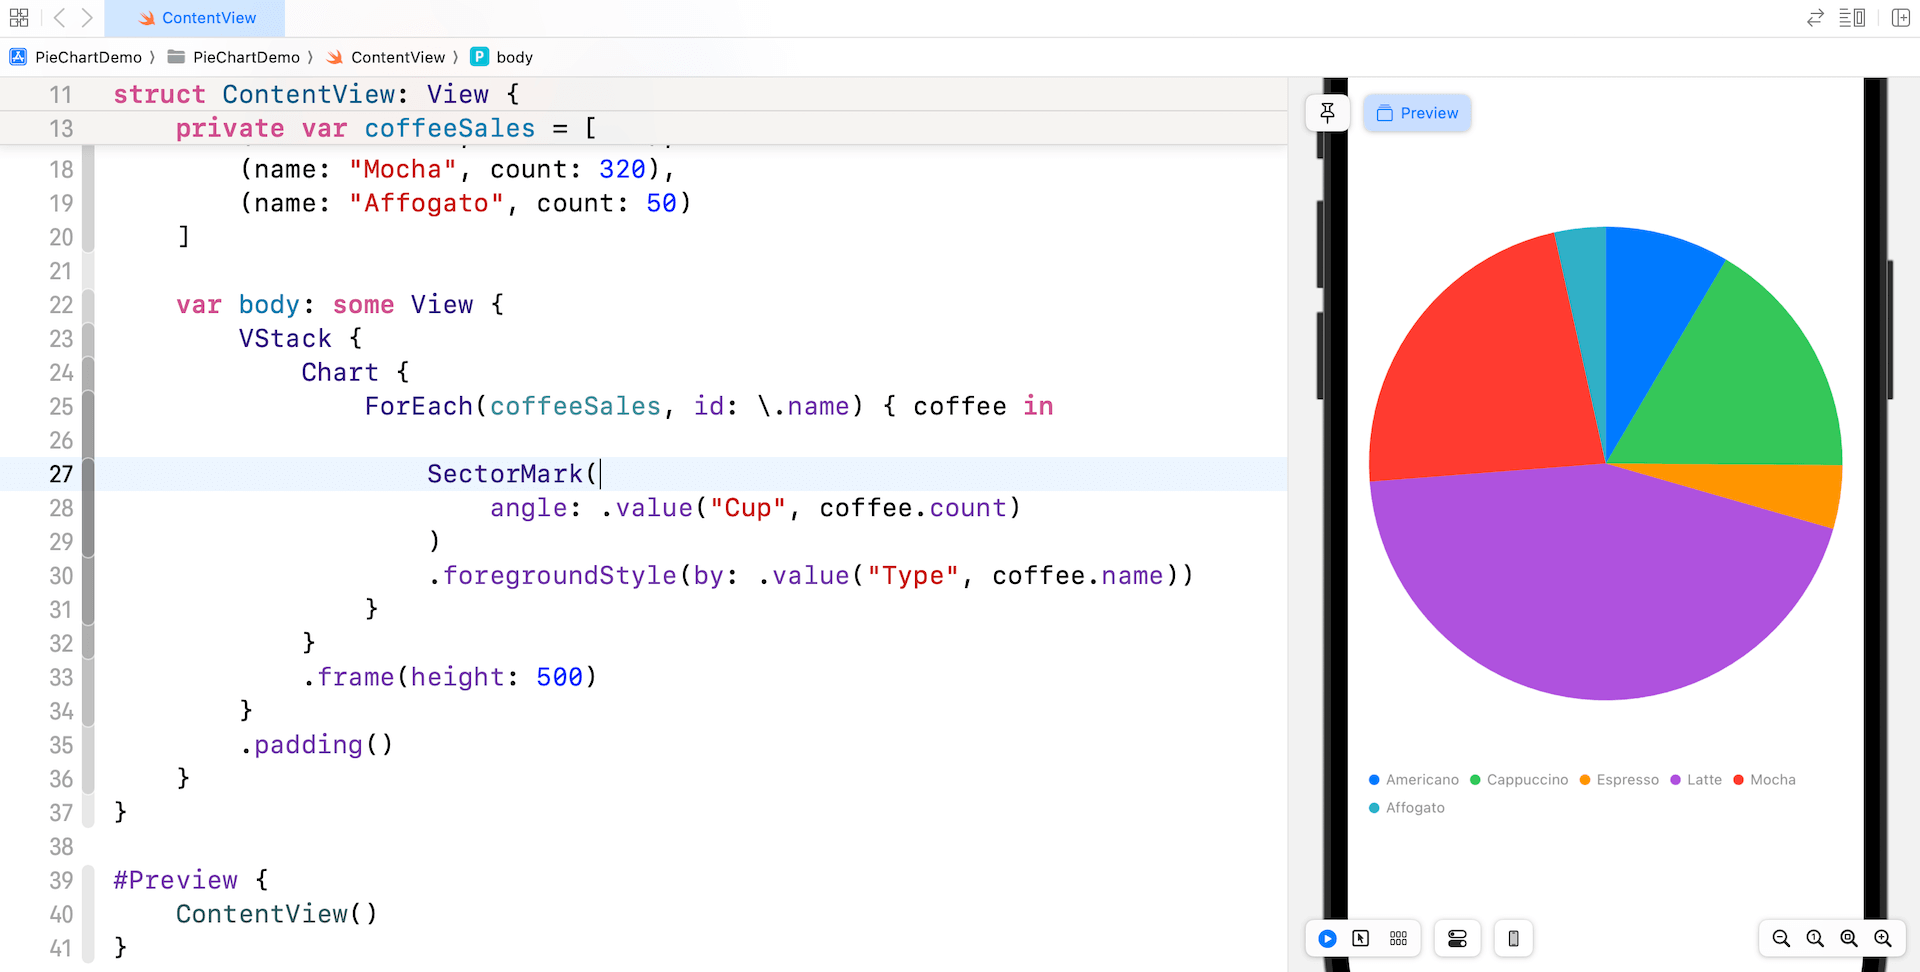Click line number 27 in gutter
This screenshot has height=972, width=1920.
pyautogui.click(x=61, y=474)
